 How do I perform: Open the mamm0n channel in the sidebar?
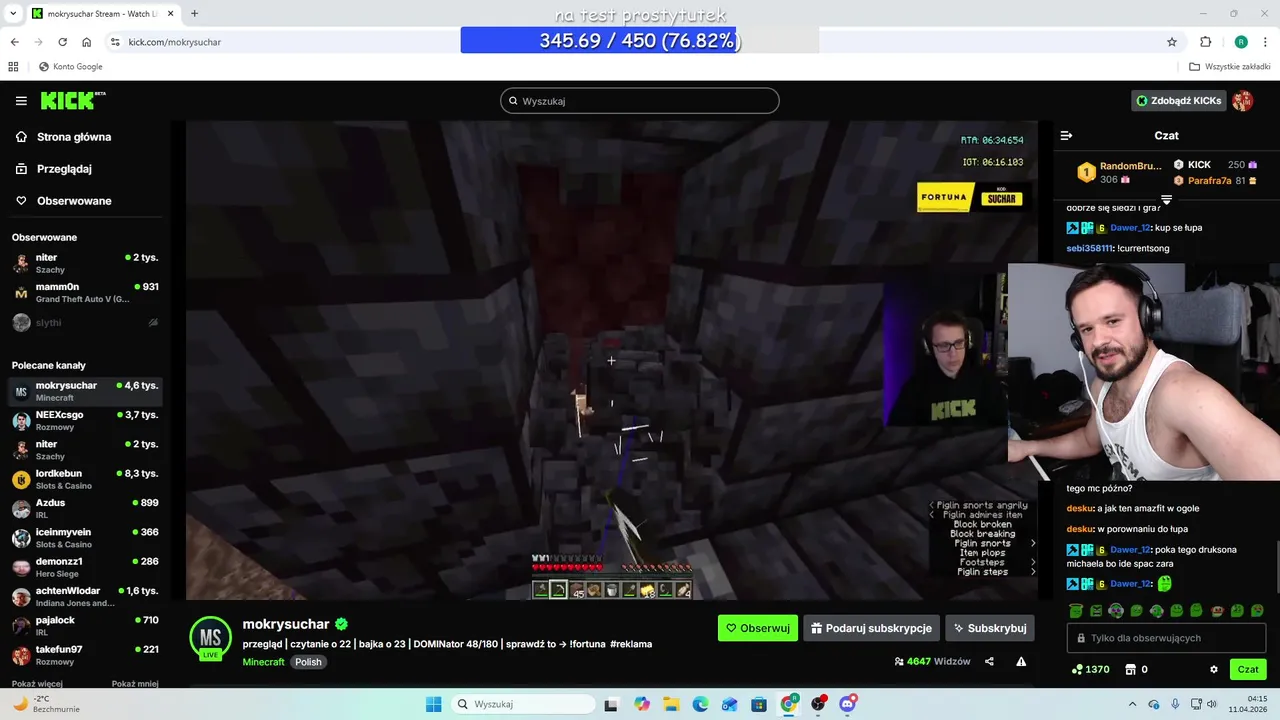85,292
